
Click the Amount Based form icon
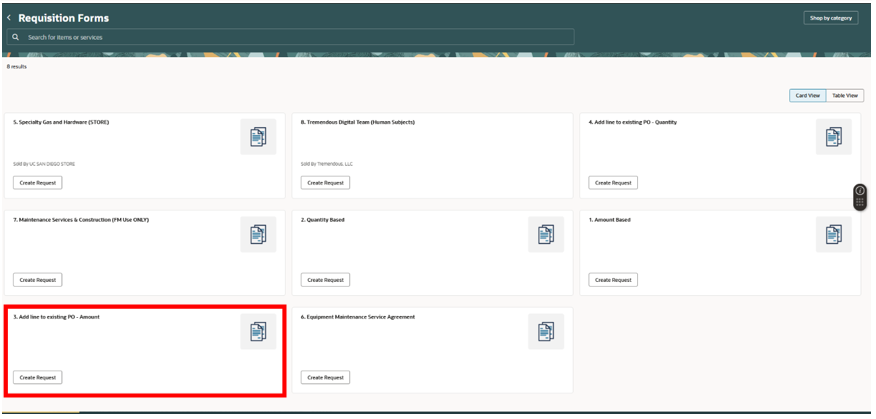coord(833,234)
